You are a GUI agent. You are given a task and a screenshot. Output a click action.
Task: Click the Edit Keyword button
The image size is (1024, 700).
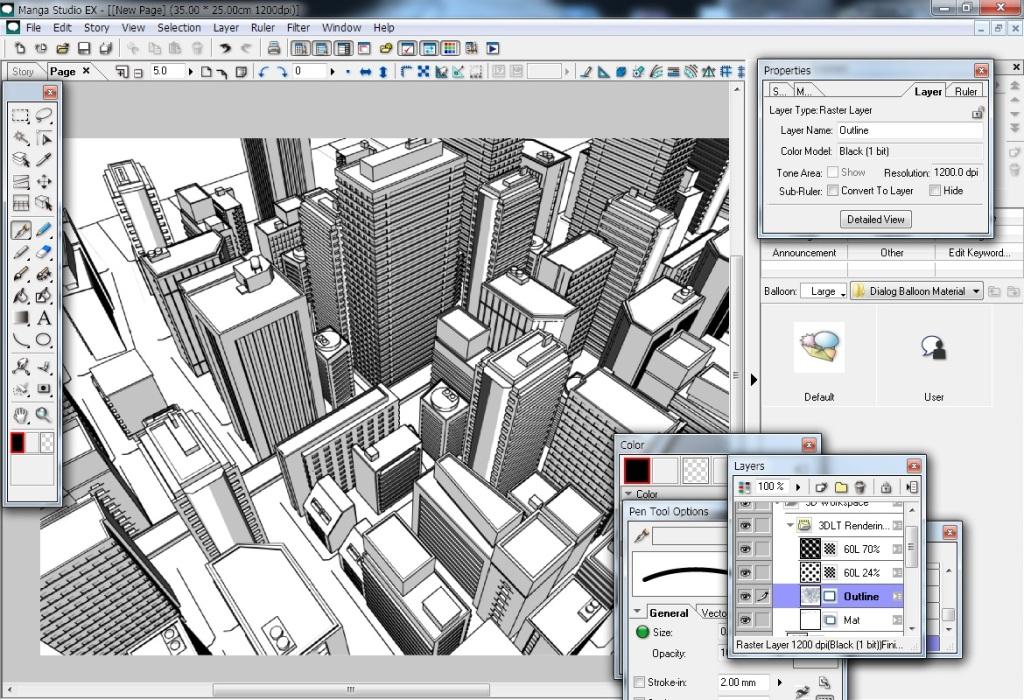pyautogui.click(x=978, y=253)
